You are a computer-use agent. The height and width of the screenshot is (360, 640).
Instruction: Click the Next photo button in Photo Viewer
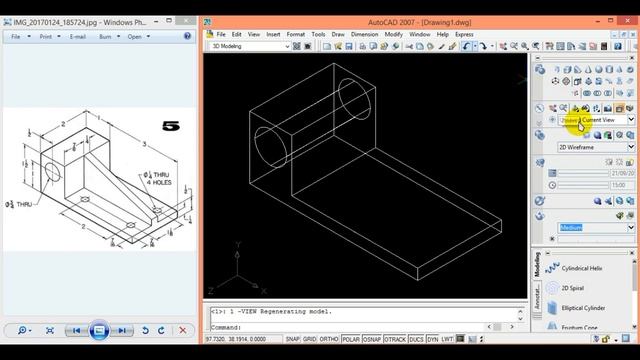(122, 331)
